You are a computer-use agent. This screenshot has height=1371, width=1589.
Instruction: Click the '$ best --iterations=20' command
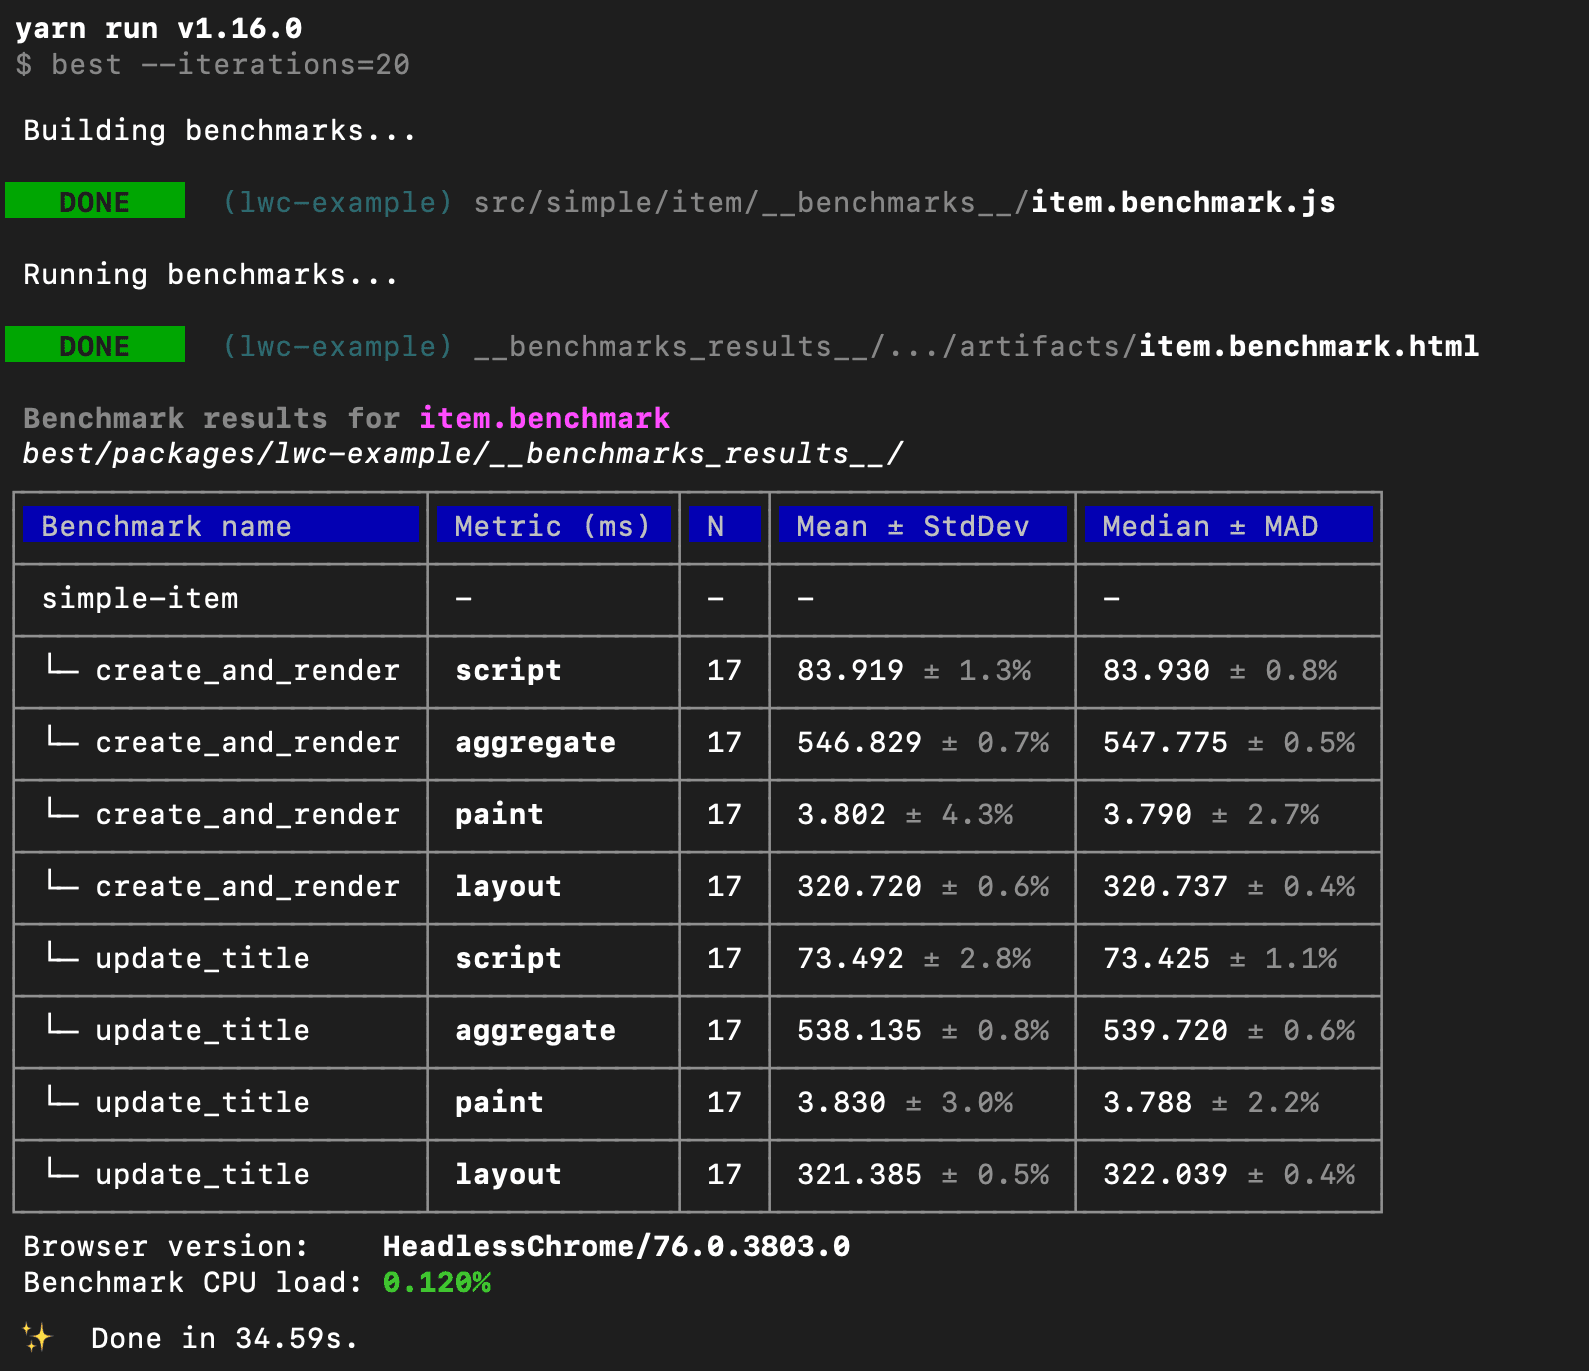click(213, 64)
